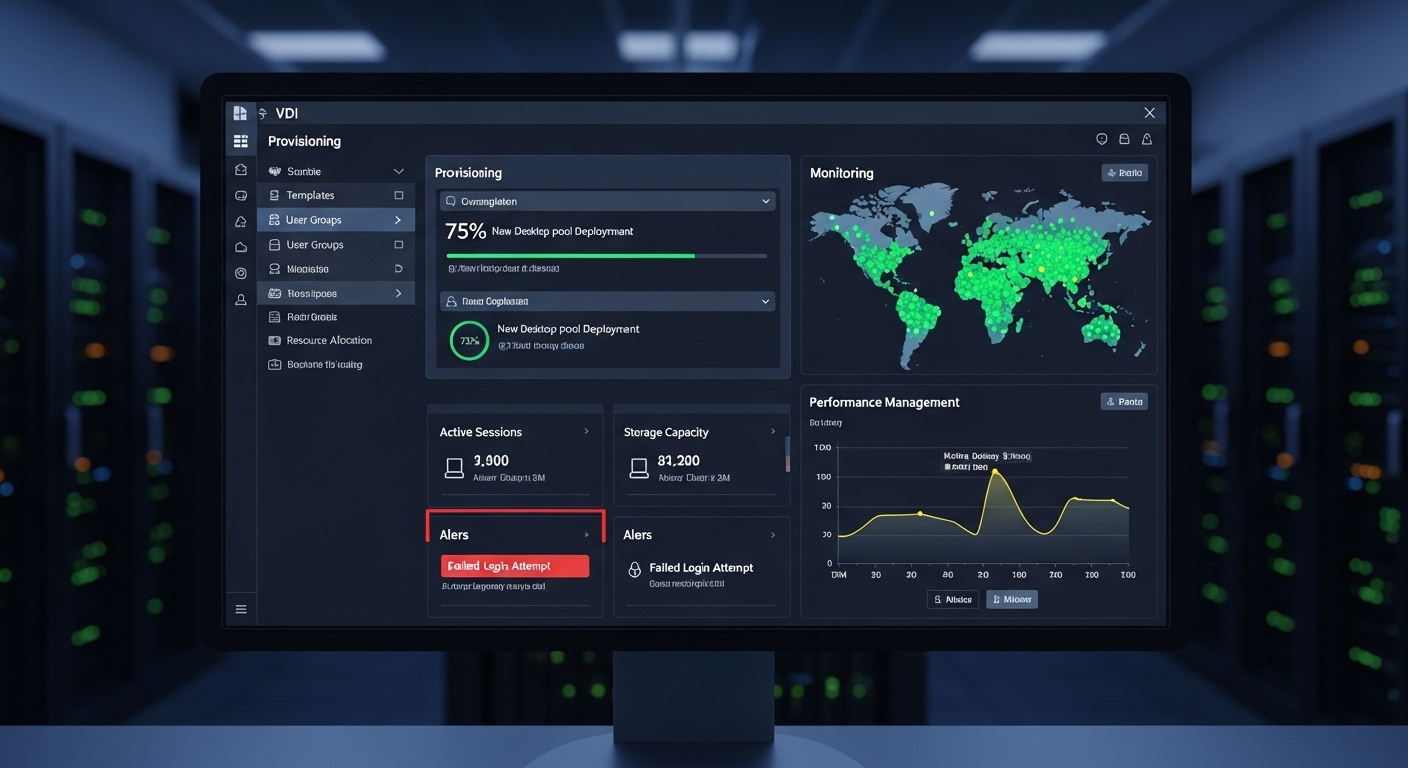
Task: Click the 75% deployment percentage text
Action: pos(465,231)
